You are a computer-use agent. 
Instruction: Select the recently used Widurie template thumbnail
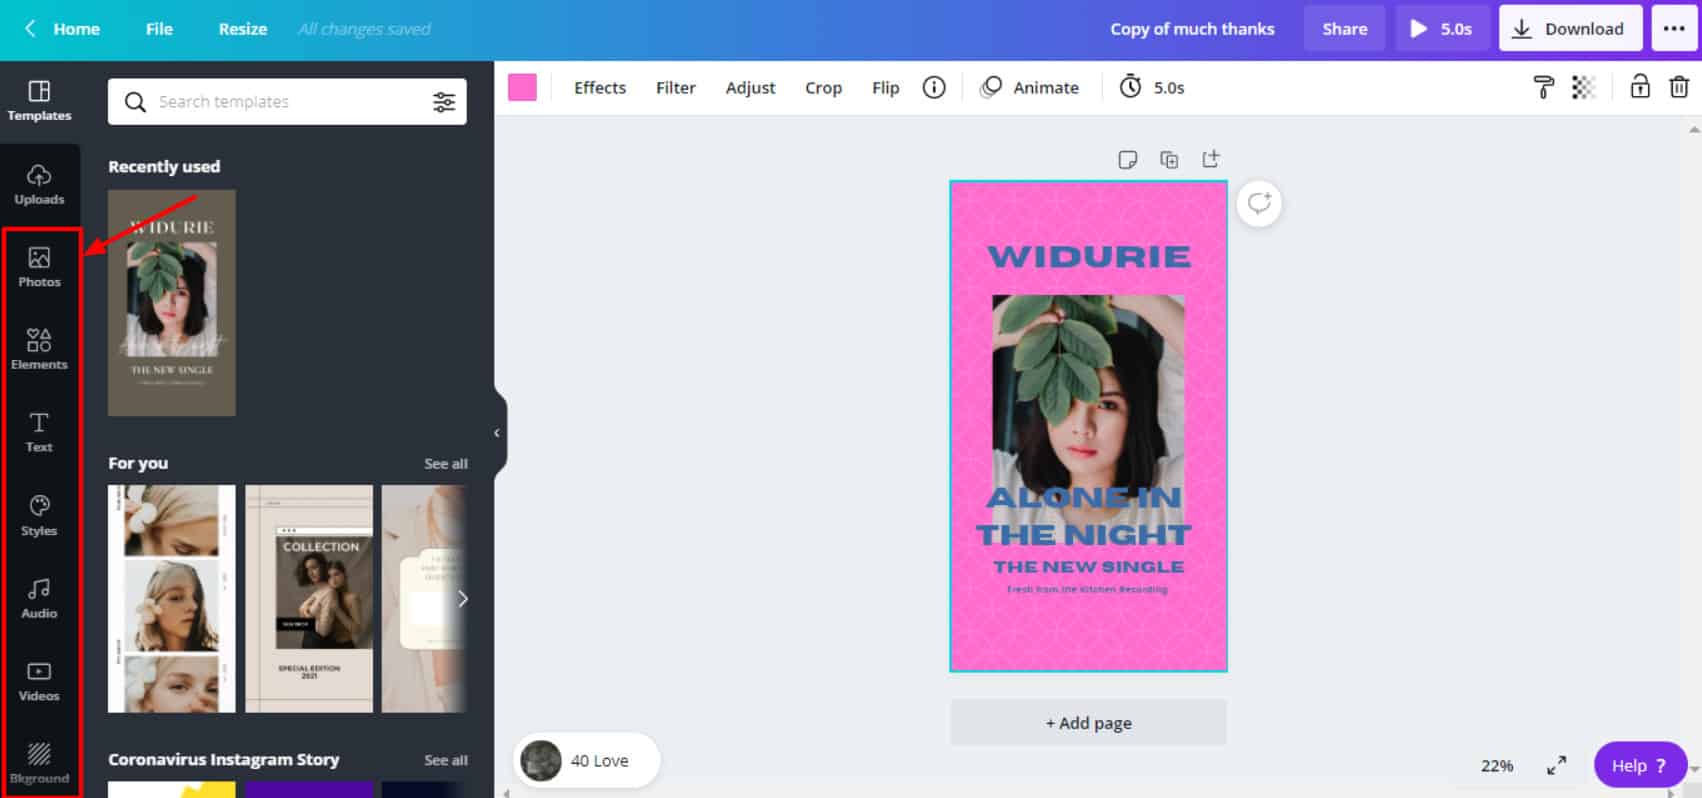[172, 303]
